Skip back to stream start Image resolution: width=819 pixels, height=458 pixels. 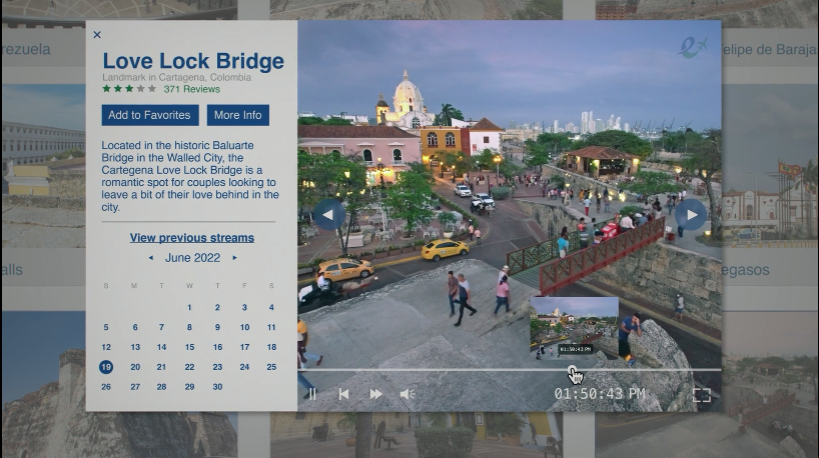click(343, 394)
